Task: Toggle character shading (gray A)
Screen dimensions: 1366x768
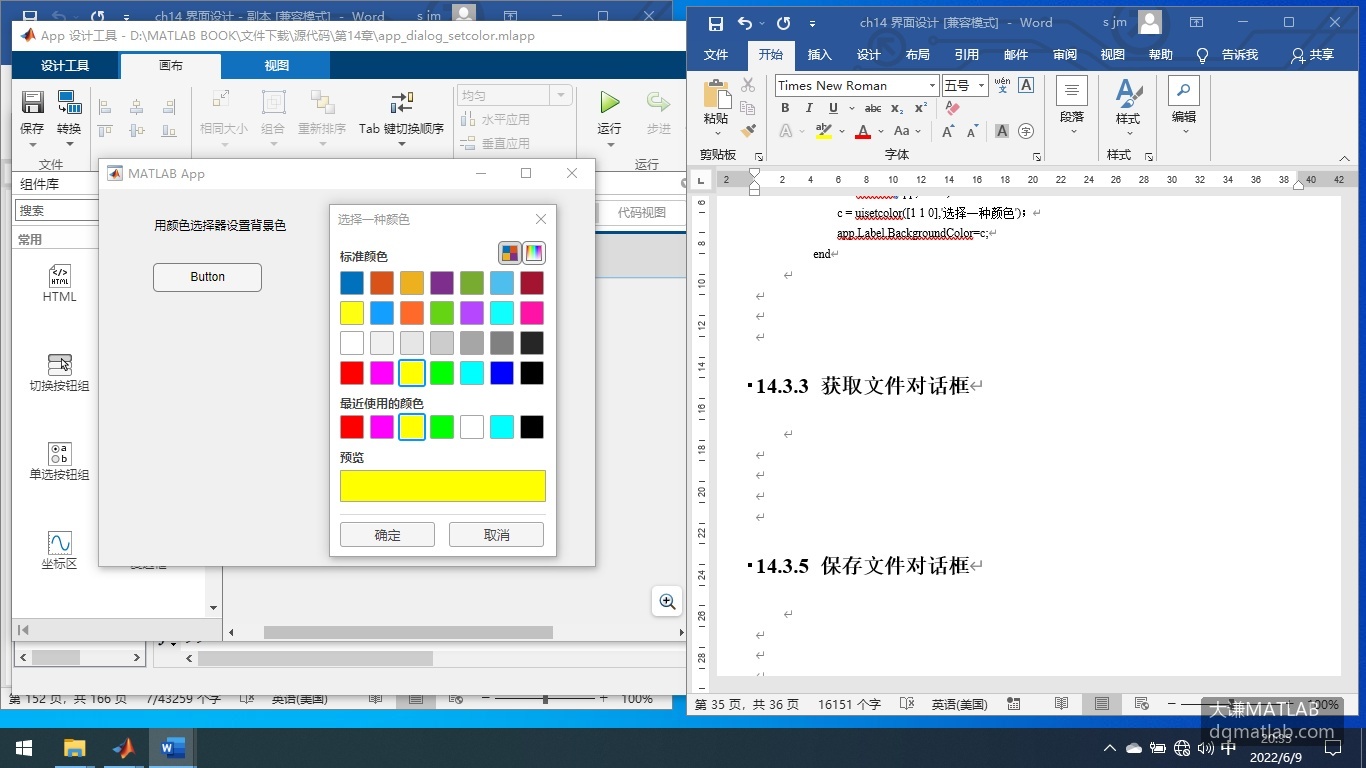Action: [x=1002, y=131]
